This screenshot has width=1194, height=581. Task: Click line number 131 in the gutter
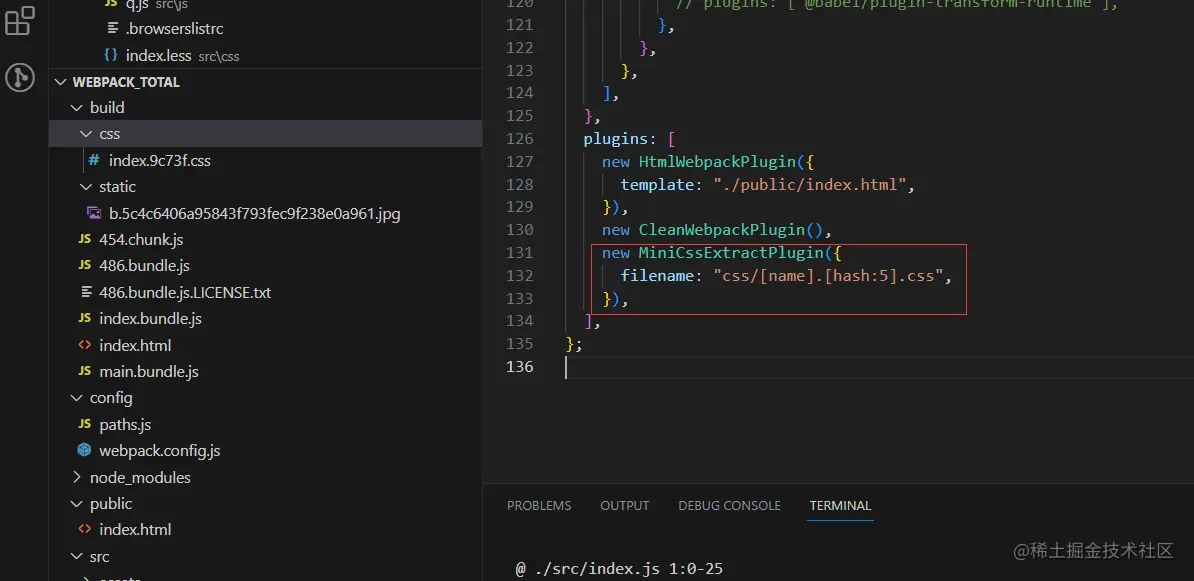tap(519, 252)
